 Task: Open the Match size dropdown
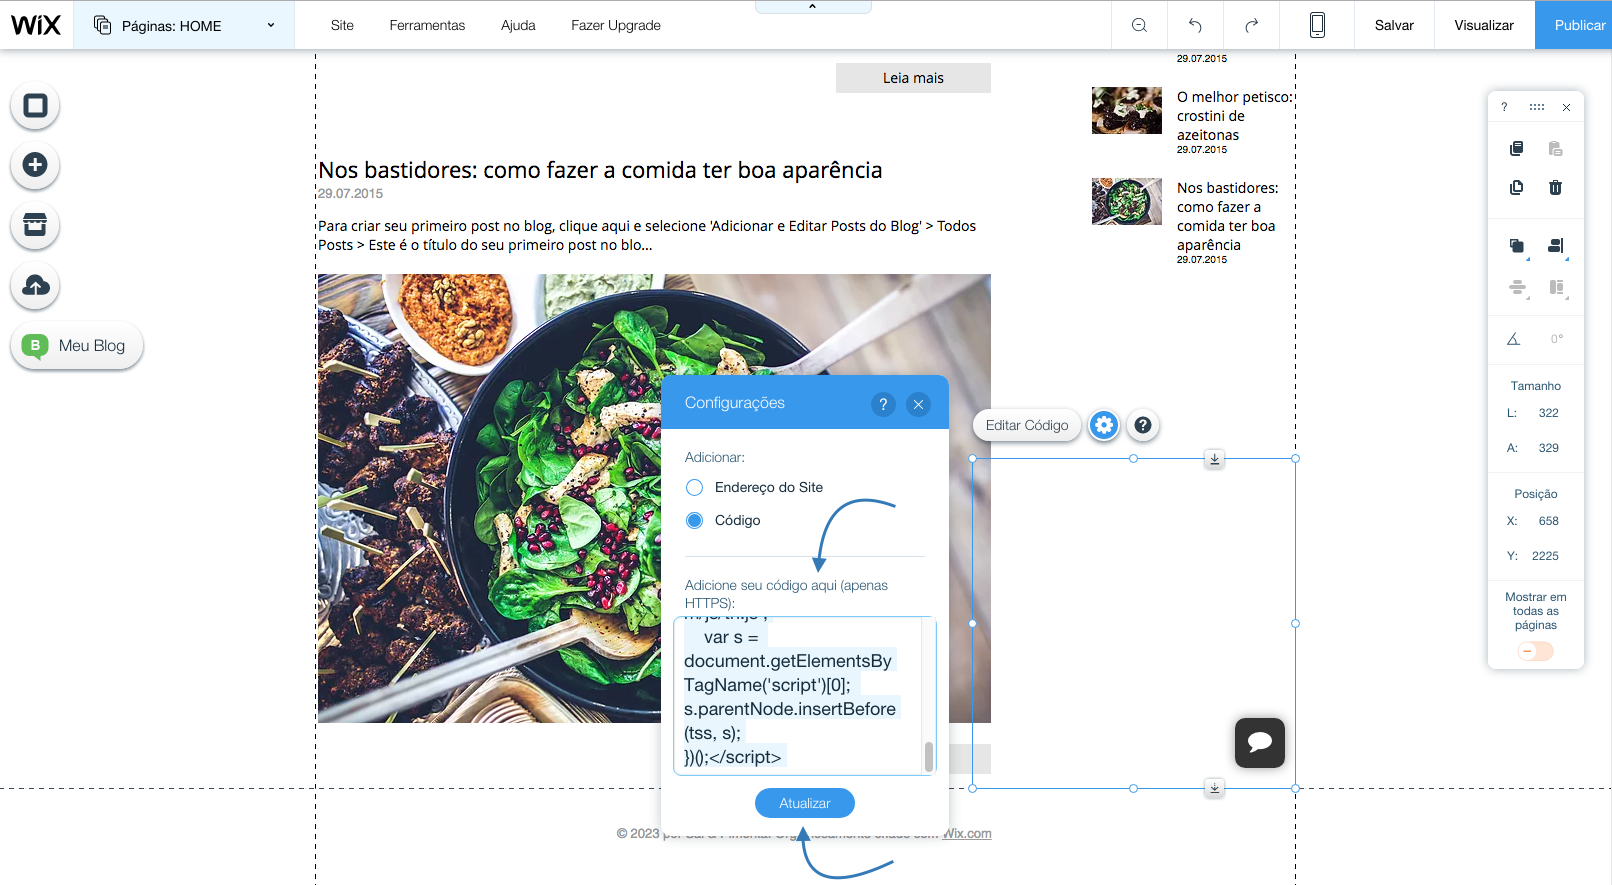(x=1556, y=288)
